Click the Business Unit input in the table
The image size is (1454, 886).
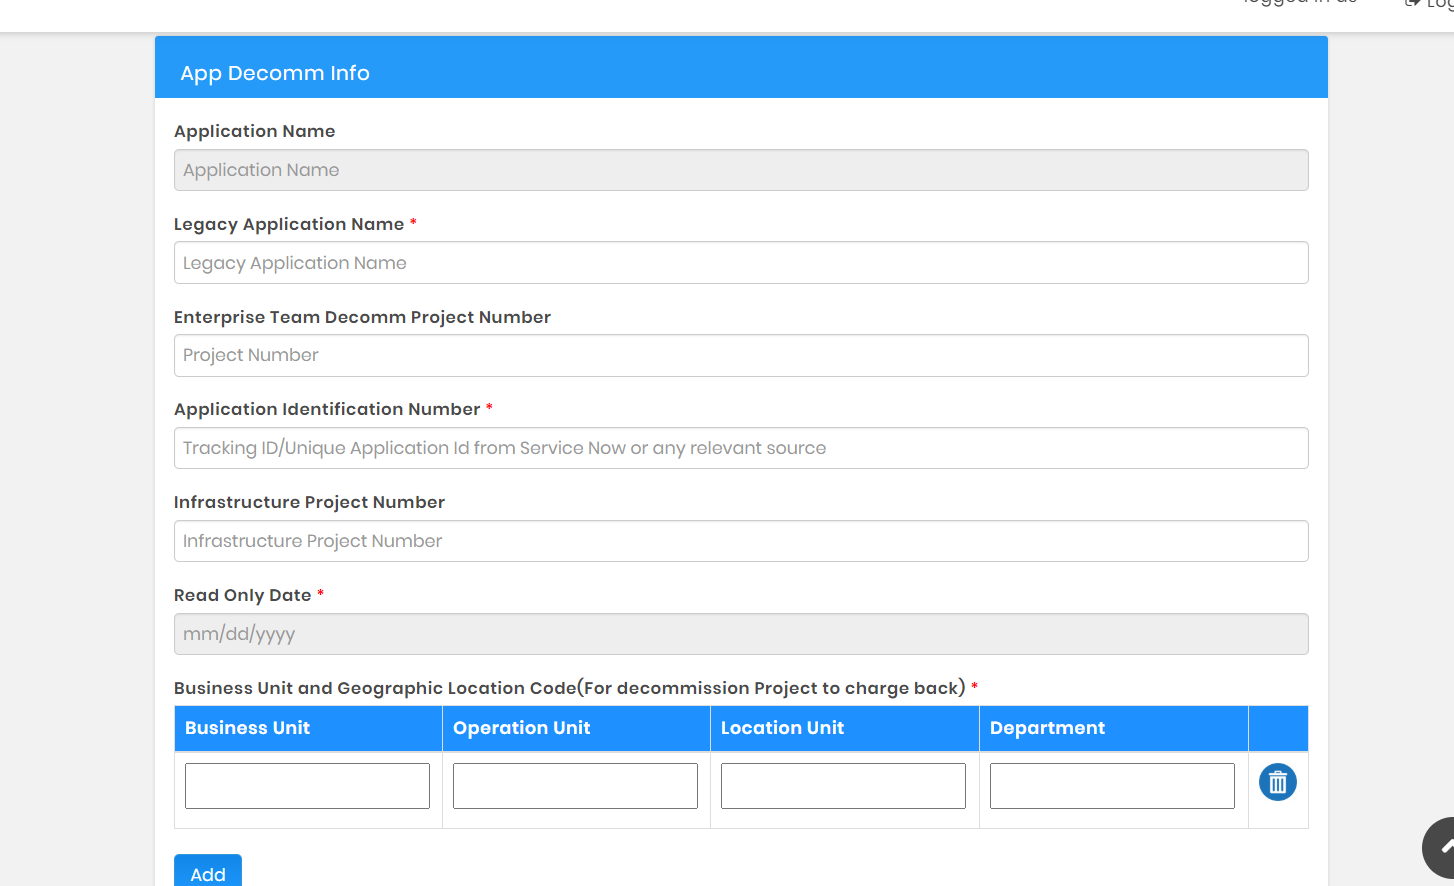coord(306,785)
